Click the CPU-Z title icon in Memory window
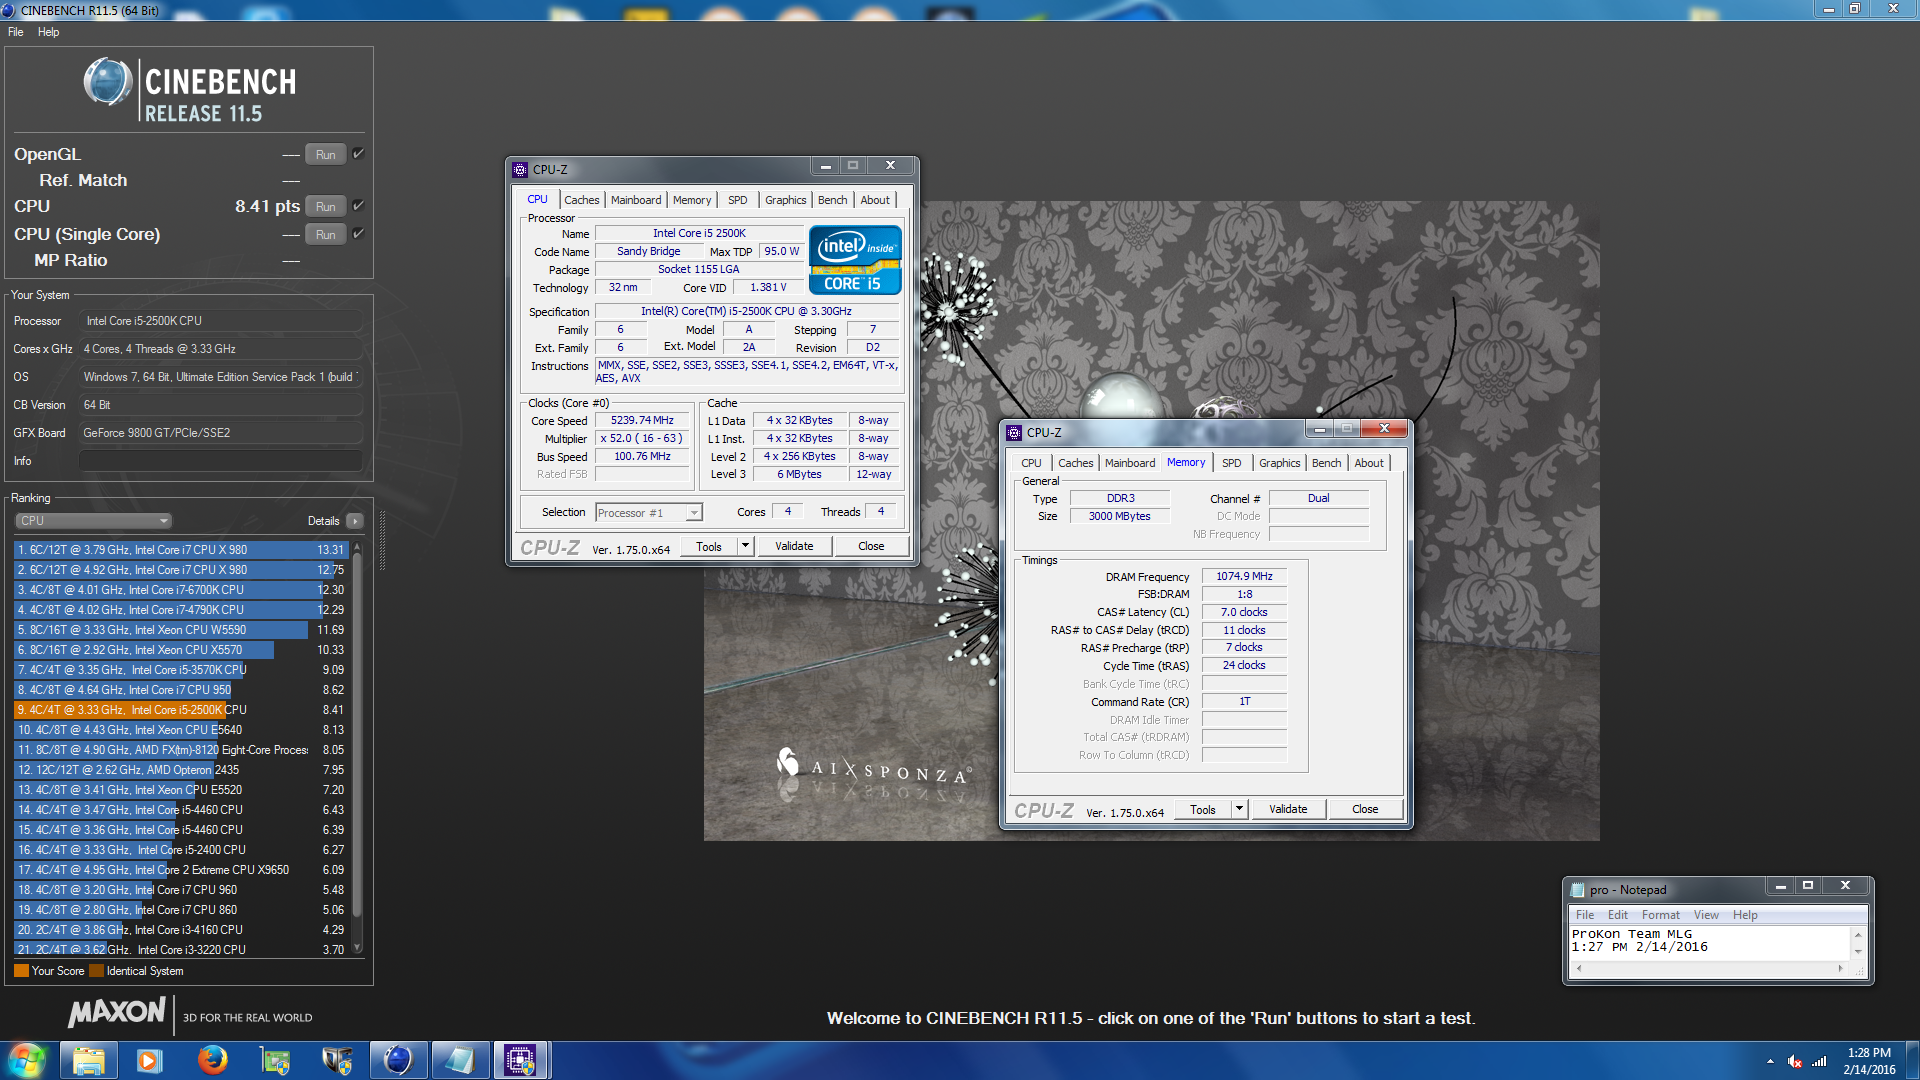This screenshot has height=1080, width=1920. [1014, 432]
